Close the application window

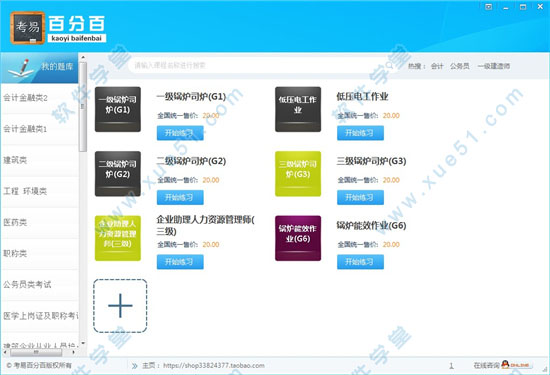[x=540, y=7]
